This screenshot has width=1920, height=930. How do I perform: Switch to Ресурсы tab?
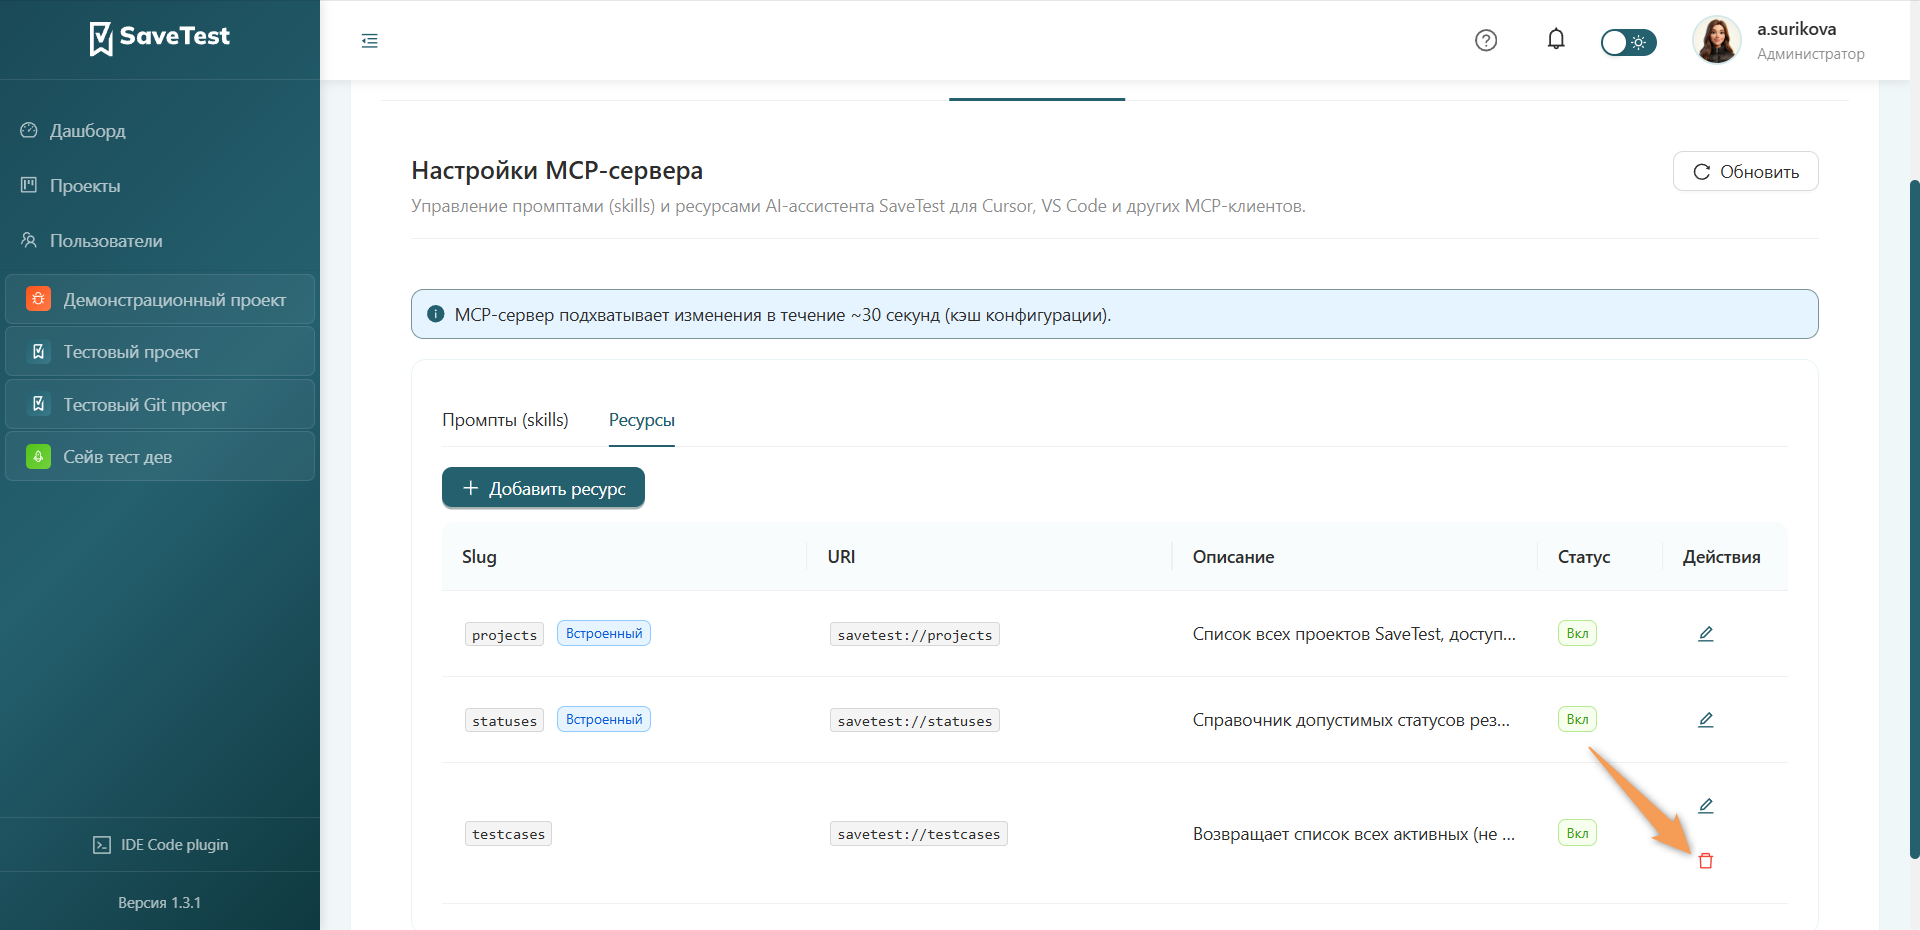pos(642,420)
